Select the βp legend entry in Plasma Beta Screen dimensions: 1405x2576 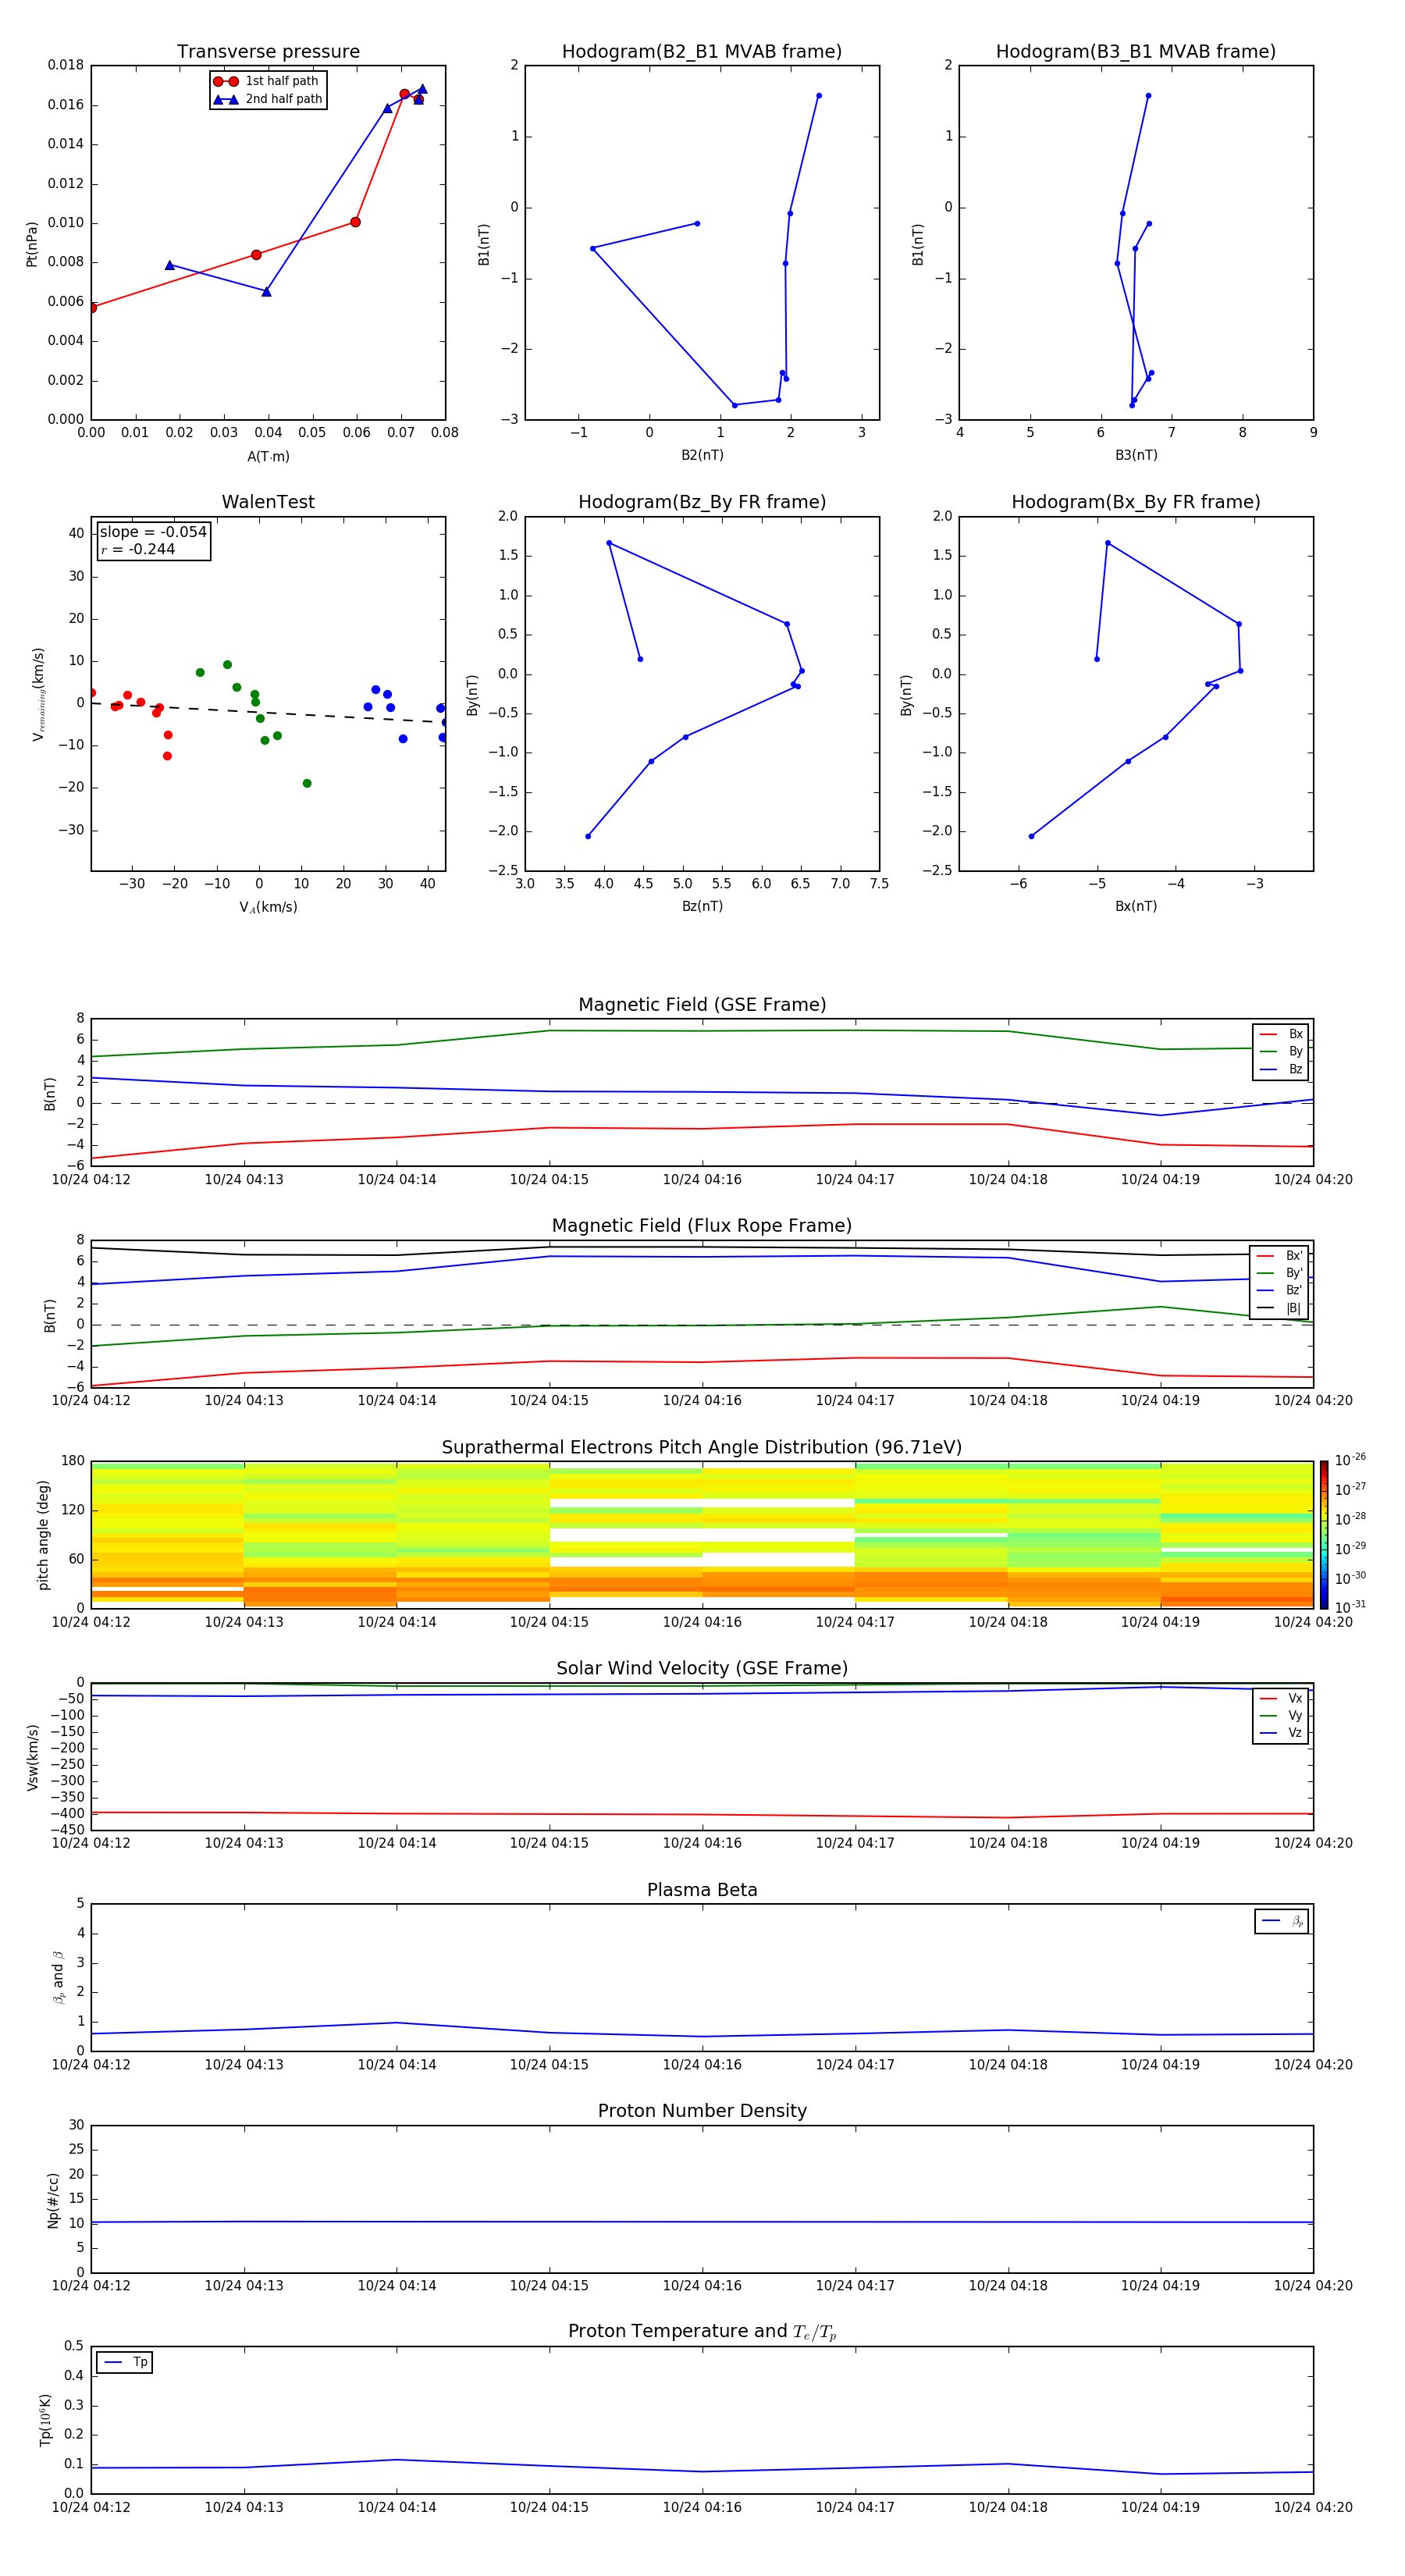1282,1921
